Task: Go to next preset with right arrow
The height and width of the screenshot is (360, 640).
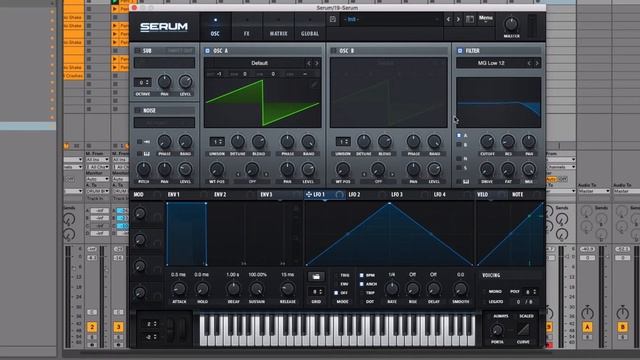Action: tap(458, 19)
